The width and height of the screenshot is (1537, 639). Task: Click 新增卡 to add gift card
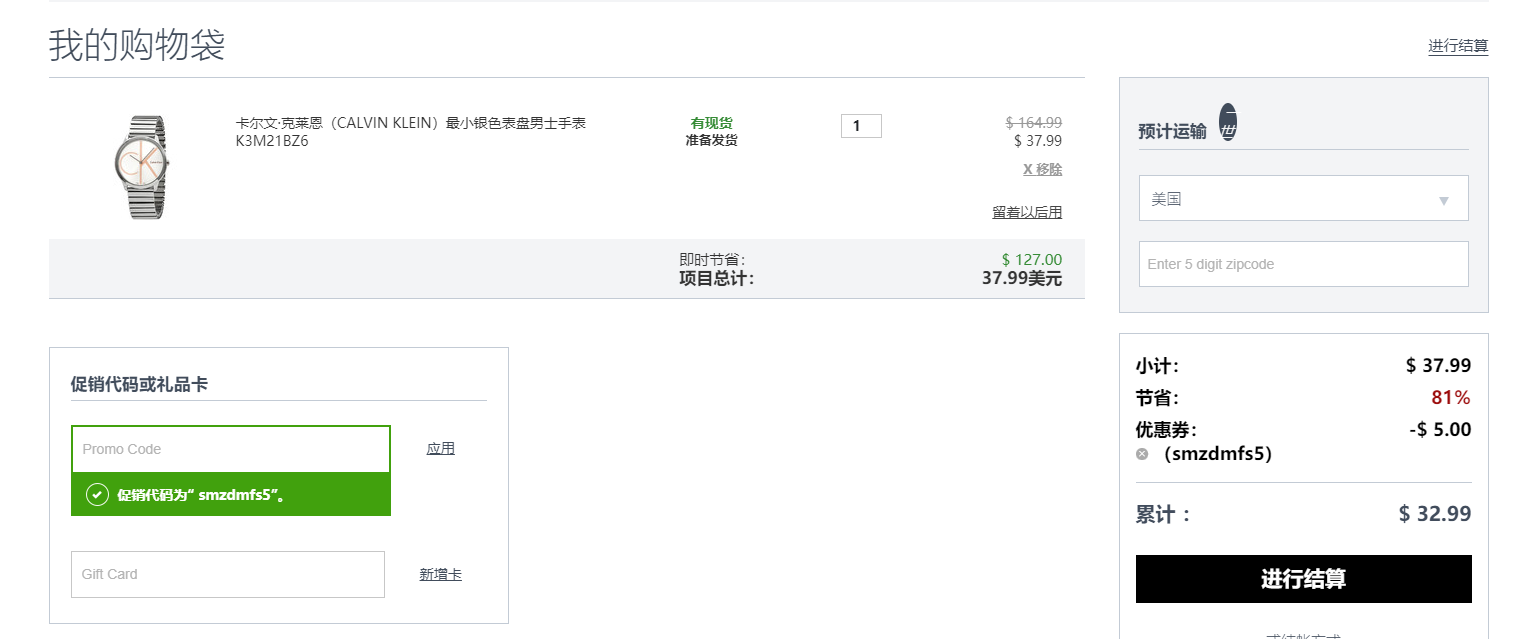point(440,574)
